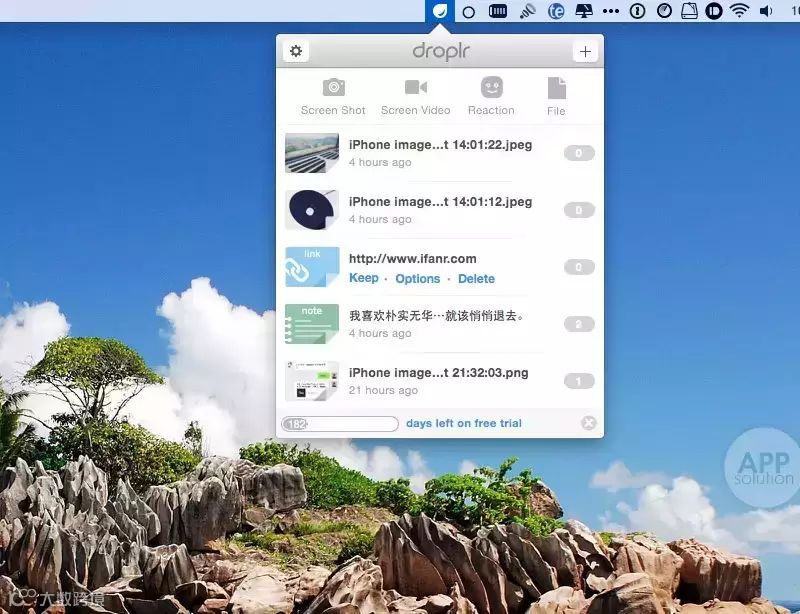Viewport: 800px width, 614px height.
Task: Click view count badge showing 2 on note
Action: click(579, 324)
